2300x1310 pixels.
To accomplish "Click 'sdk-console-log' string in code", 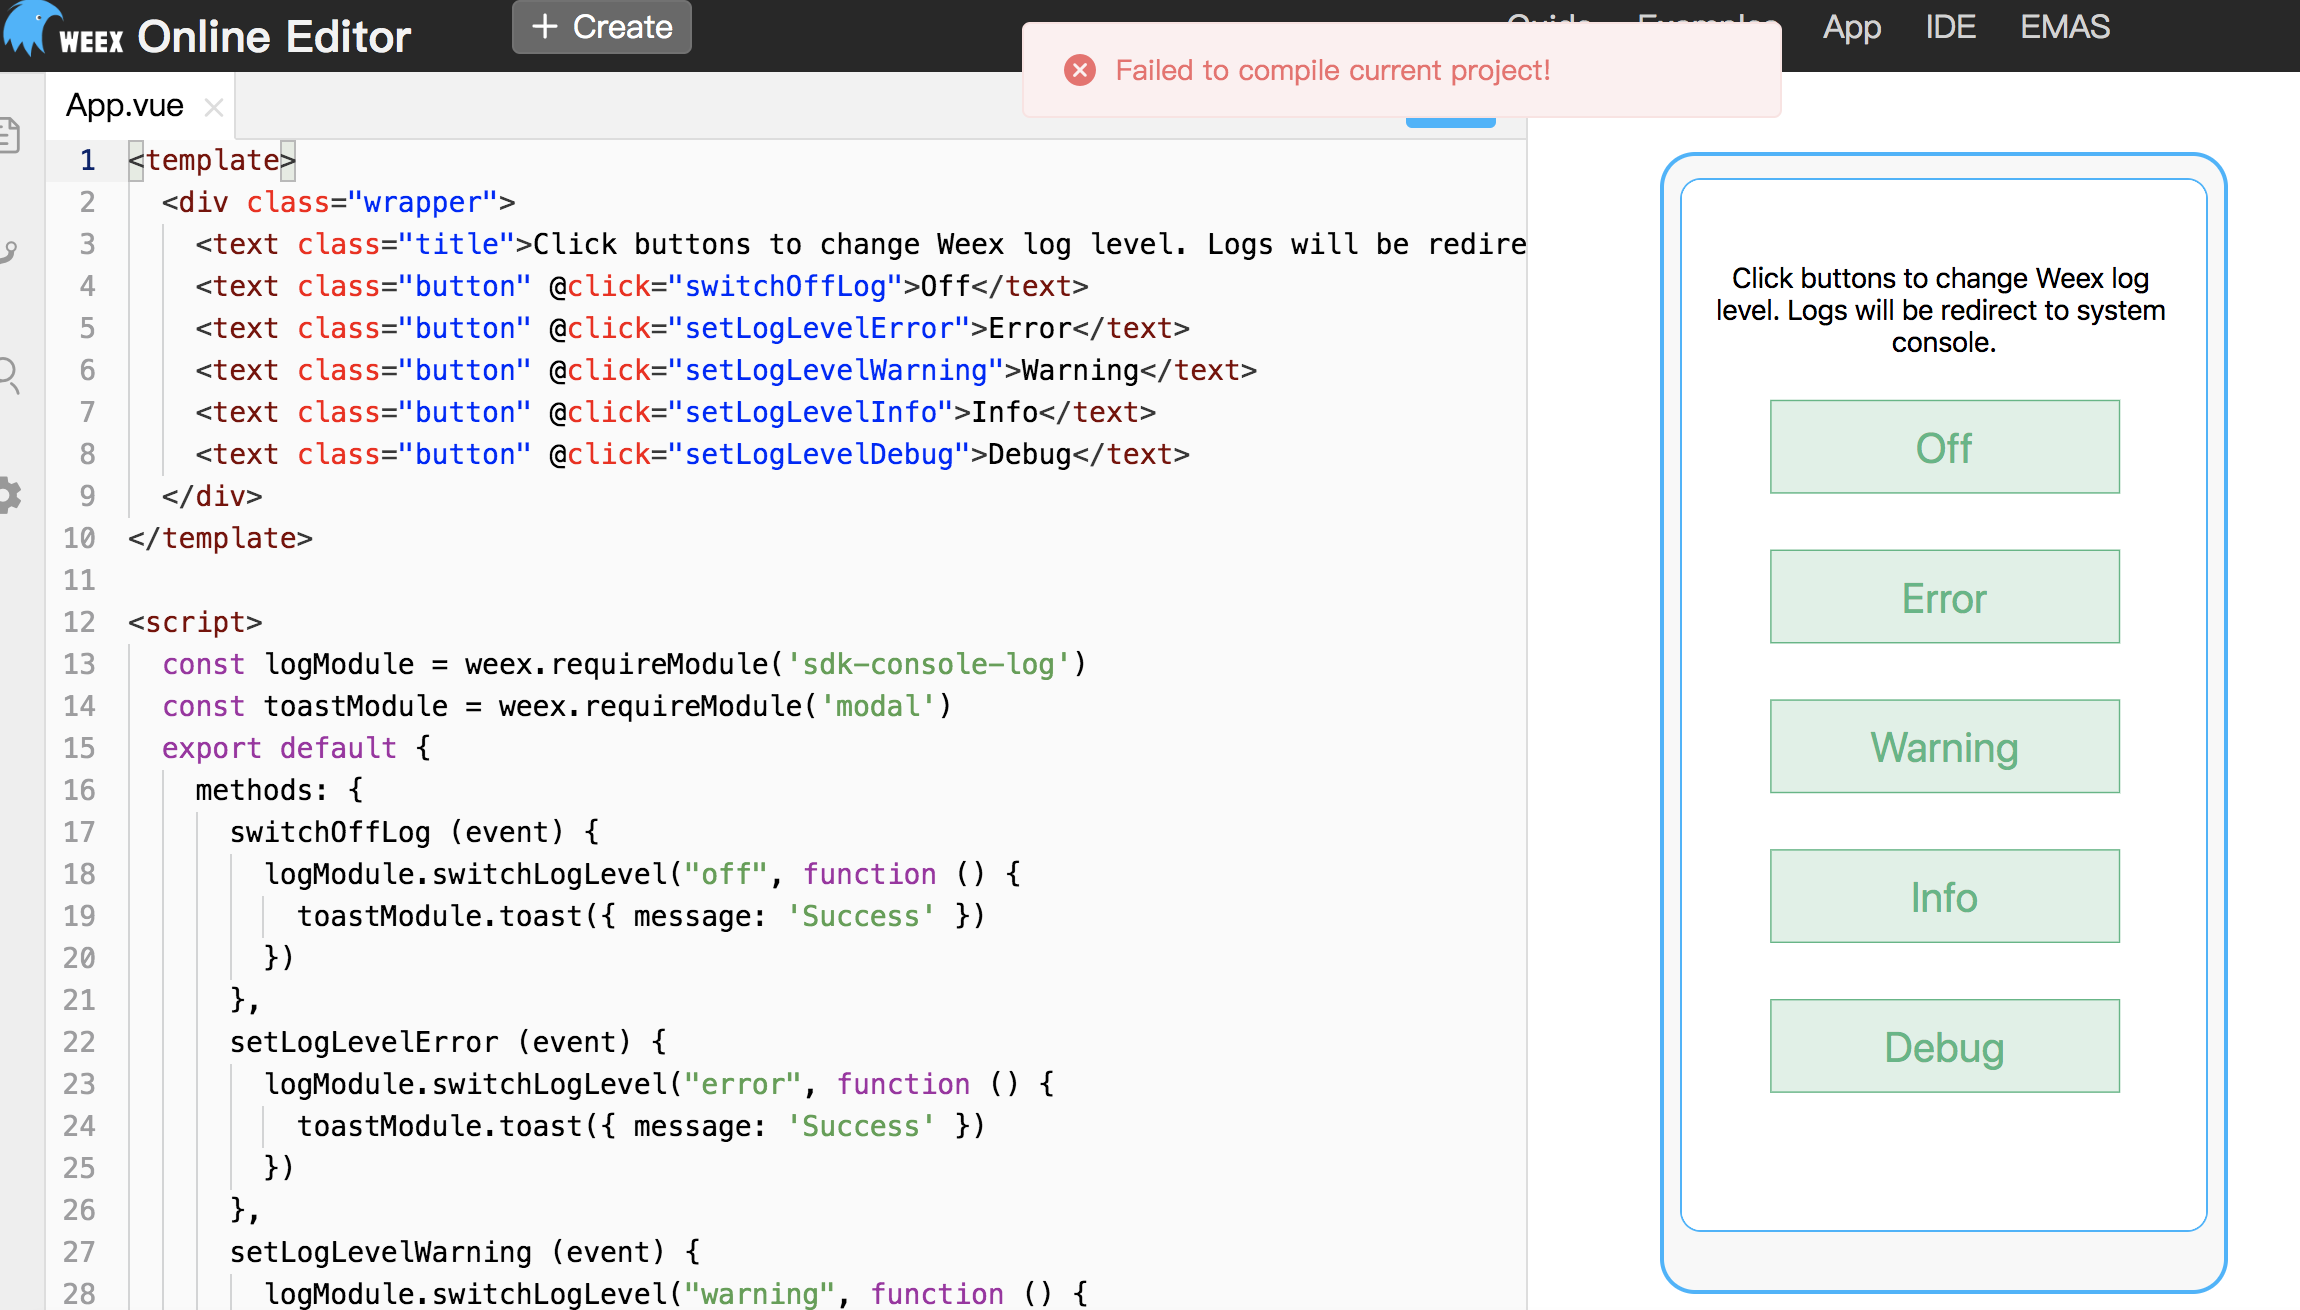I will click(x=928, y=664).
